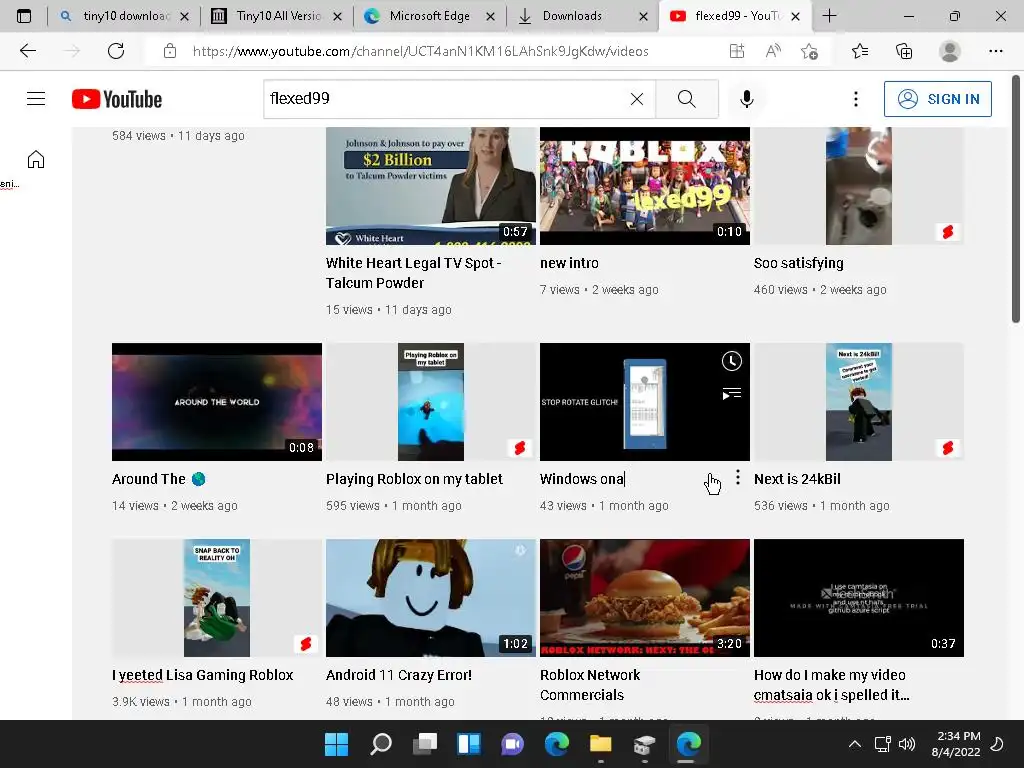Click the new intro video title
This screenshot has height=768, width=1024.
[x=569, y=263]
